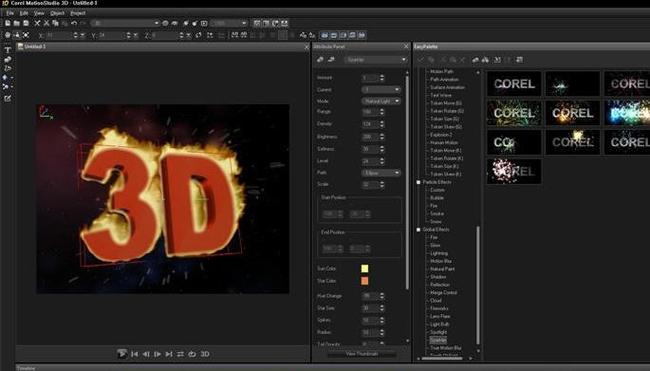Close the Attribute Panel
This screenshot has height=371, width=650.
(406, 47)
